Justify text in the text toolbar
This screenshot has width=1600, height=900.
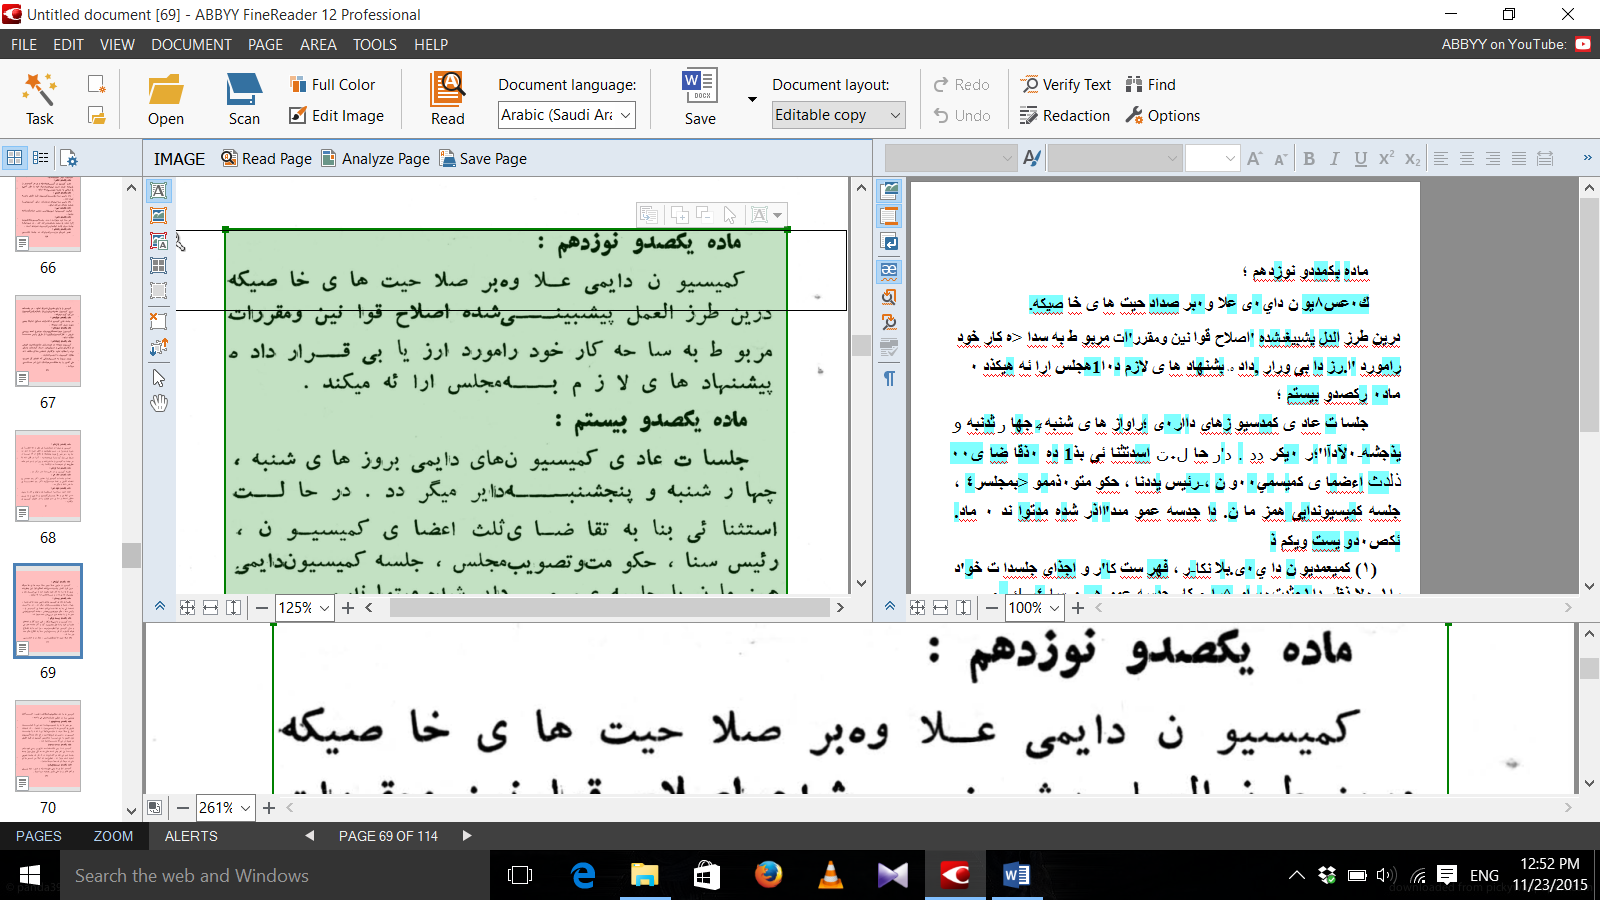[x=1519, y=158]
